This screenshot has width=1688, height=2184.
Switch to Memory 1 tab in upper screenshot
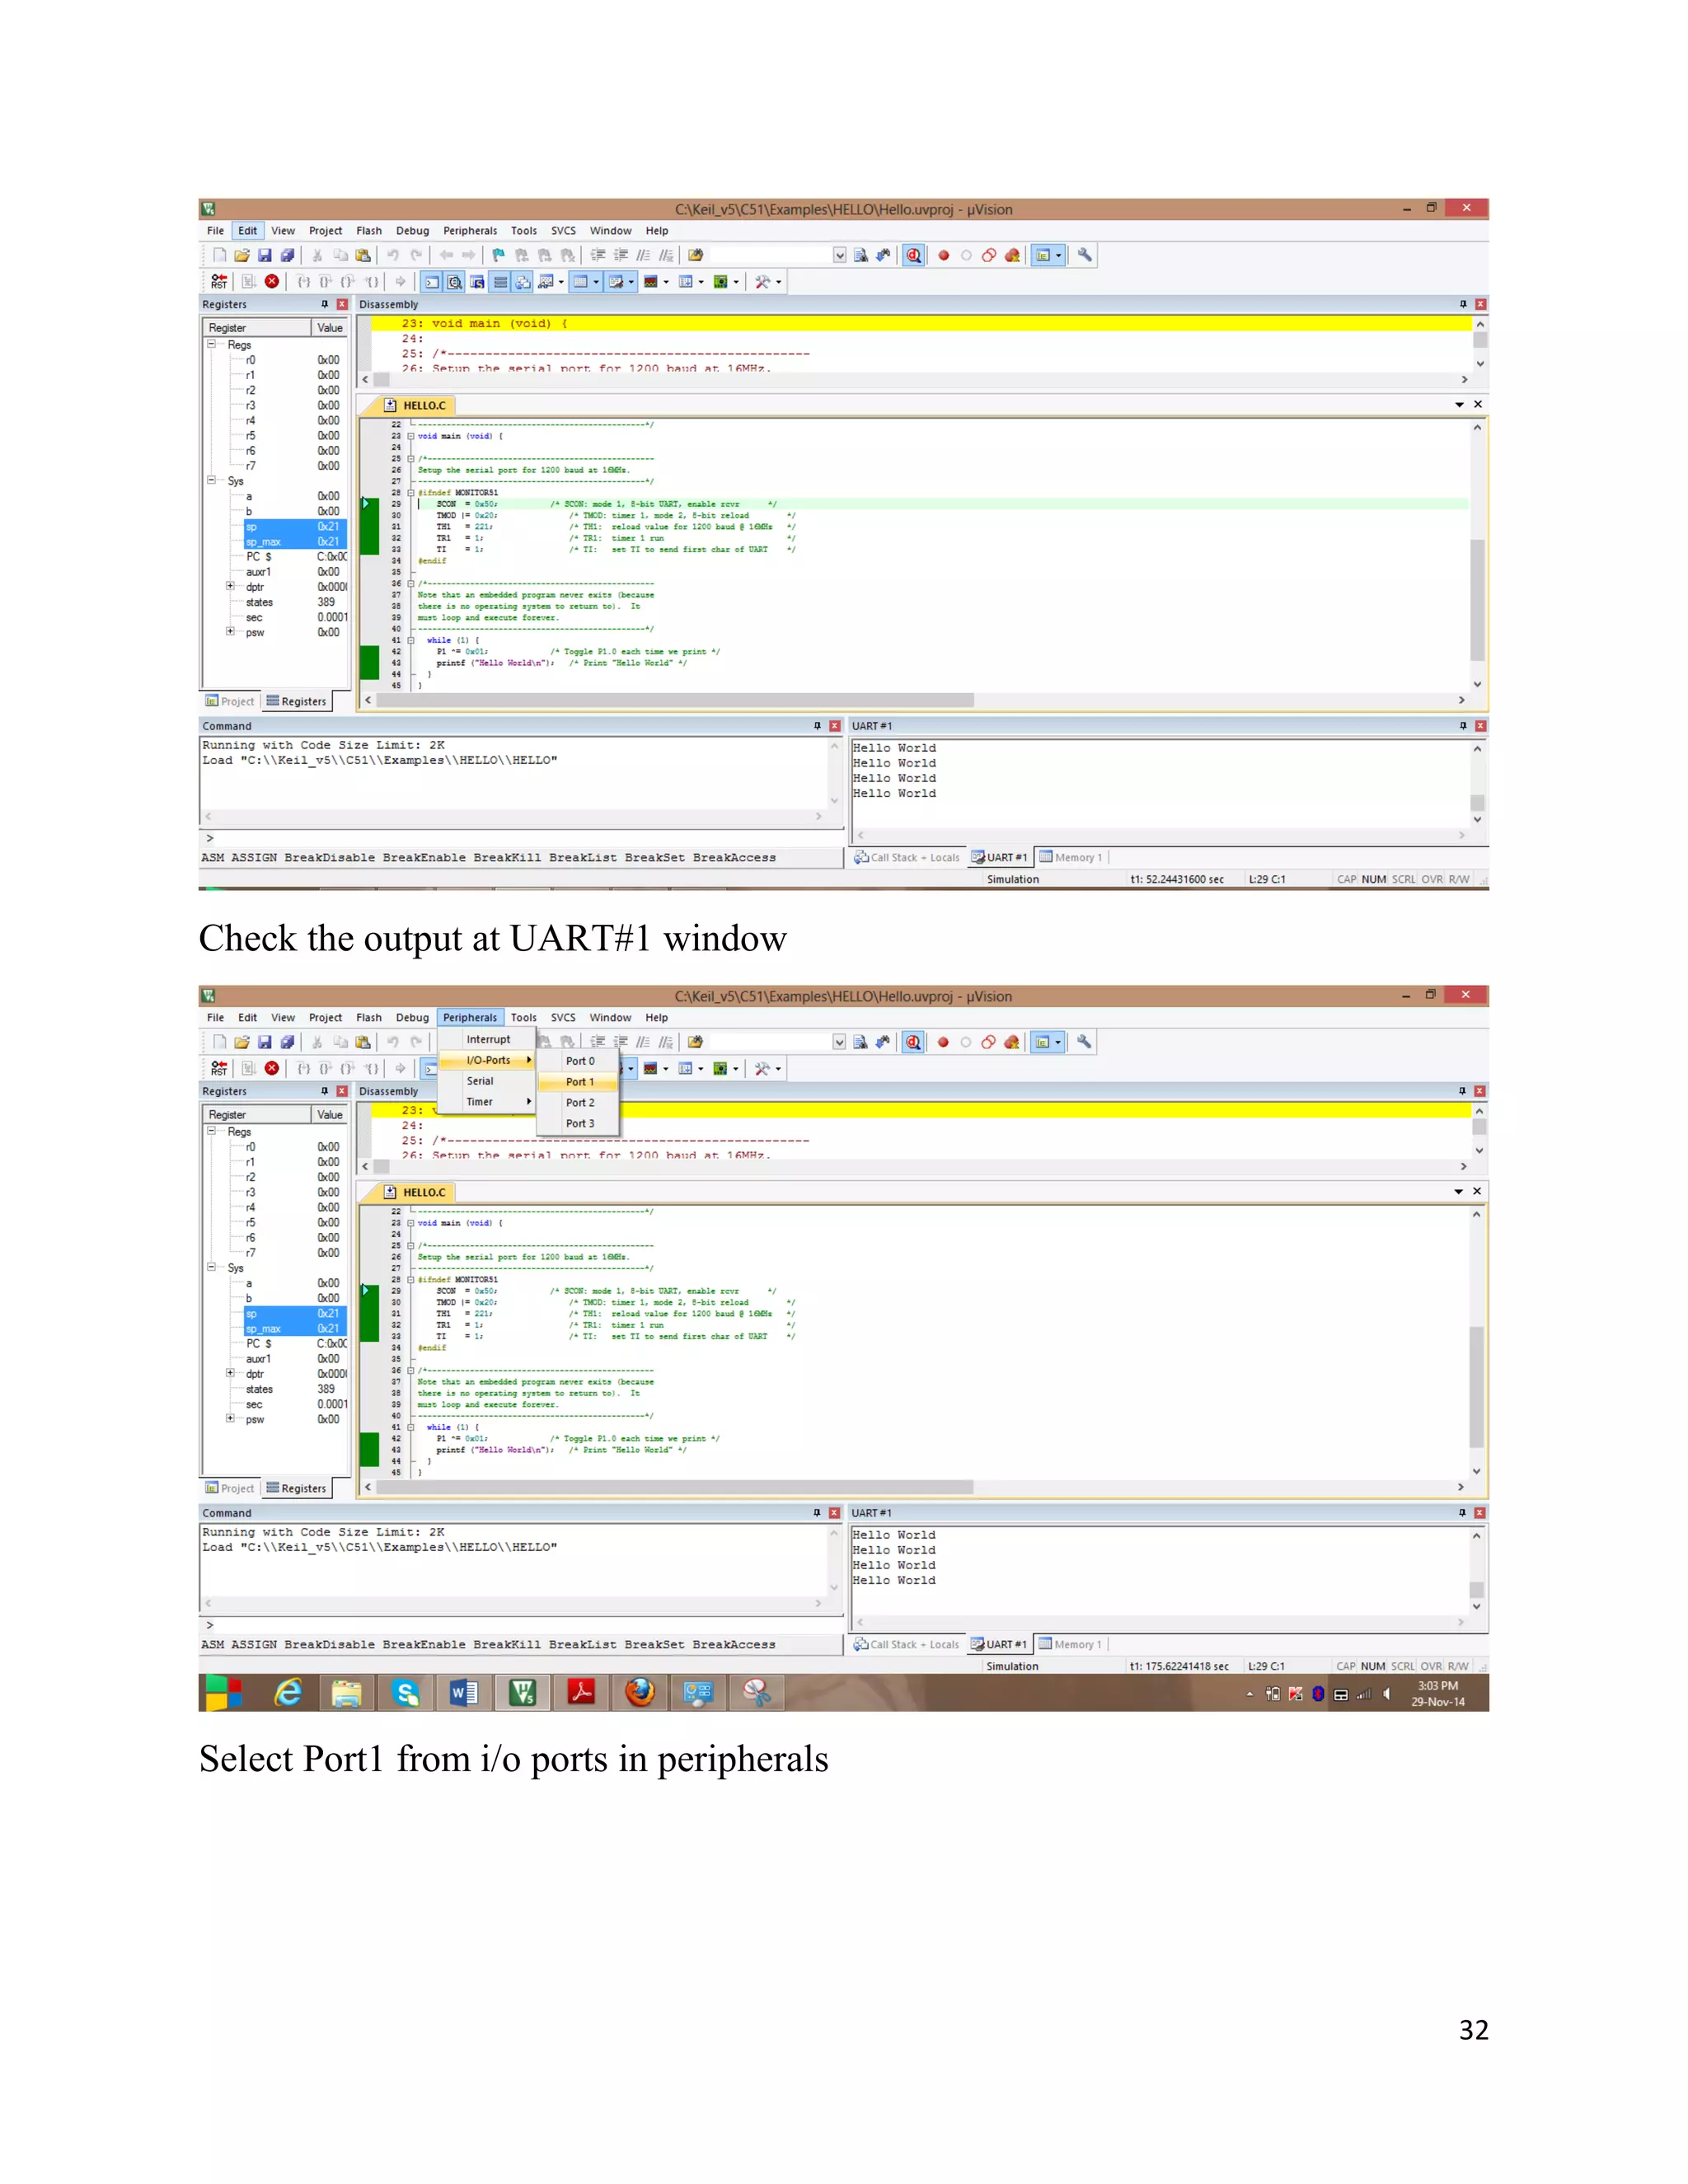(1071, 857)
